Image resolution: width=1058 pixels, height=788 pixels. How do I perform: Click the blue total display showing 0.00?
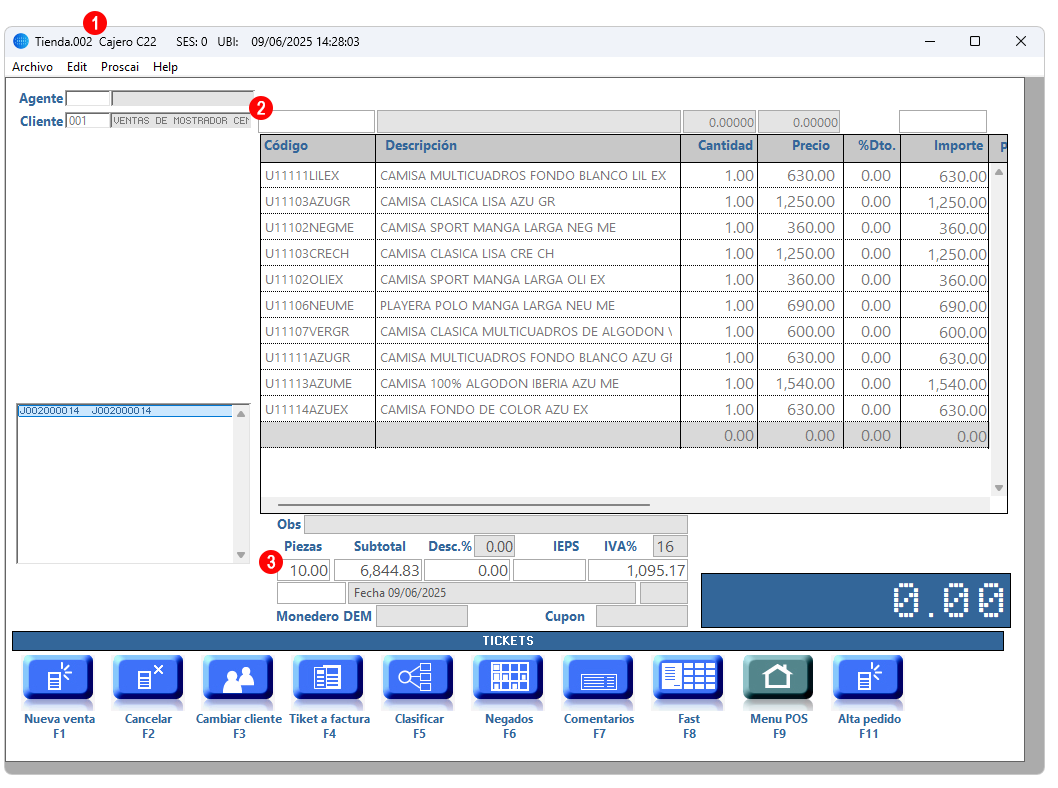pos(856,600)
